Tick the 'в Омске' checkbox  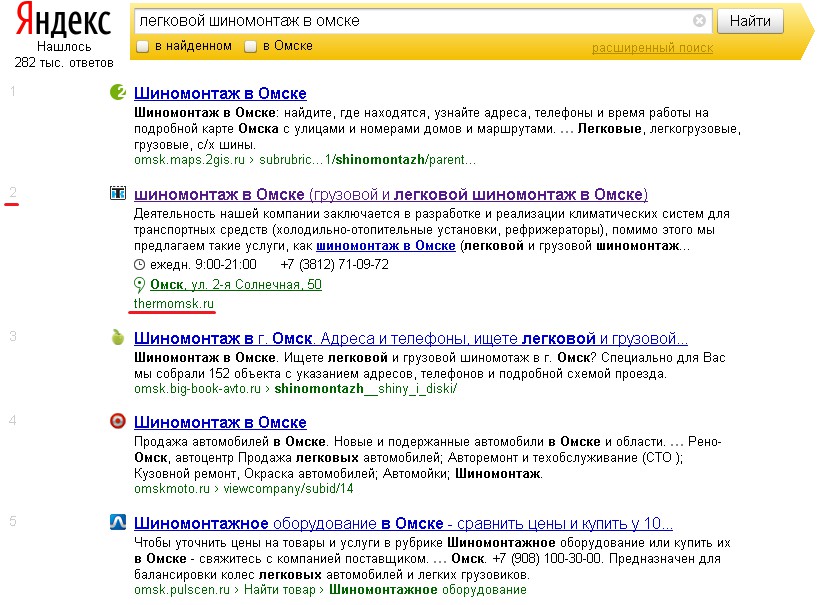tap(251, 46)
